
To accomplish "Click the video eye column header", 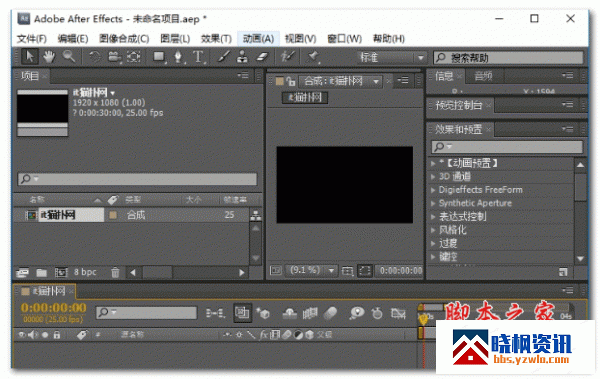I will pos(21,335).
